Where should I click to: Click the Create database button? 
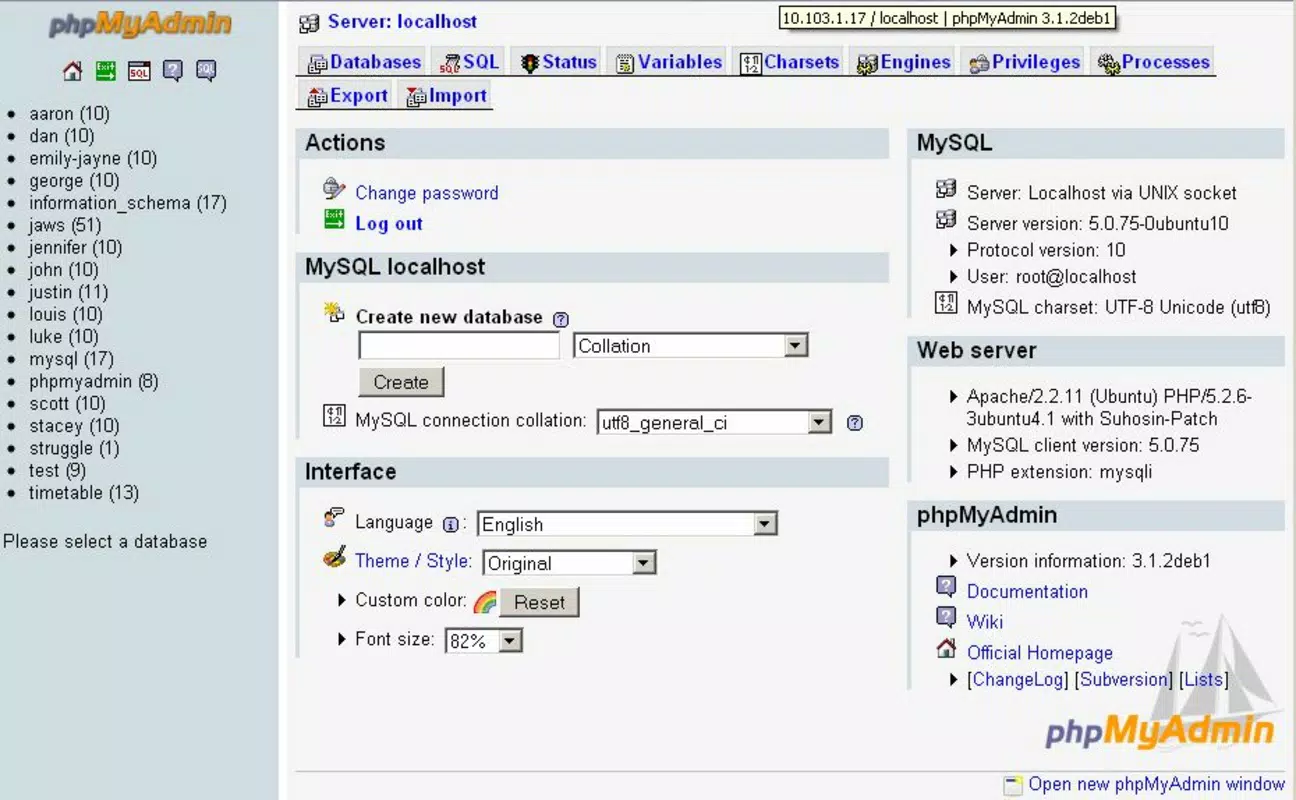(401, 382)
